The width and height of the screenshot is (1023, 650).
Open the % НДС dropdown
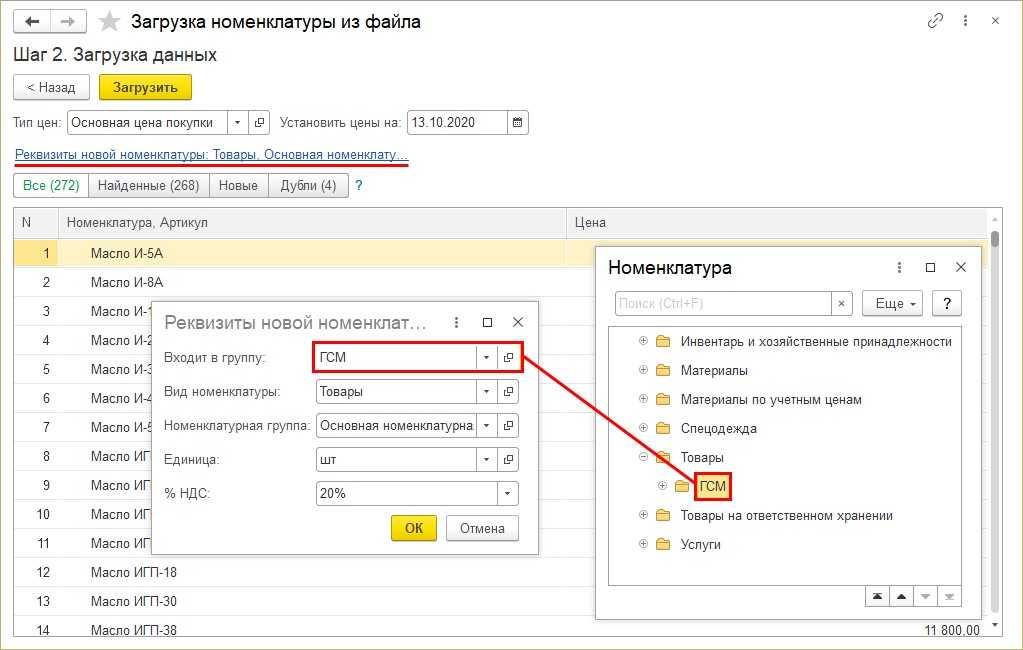pyautogui.click(x=508, y=494)
